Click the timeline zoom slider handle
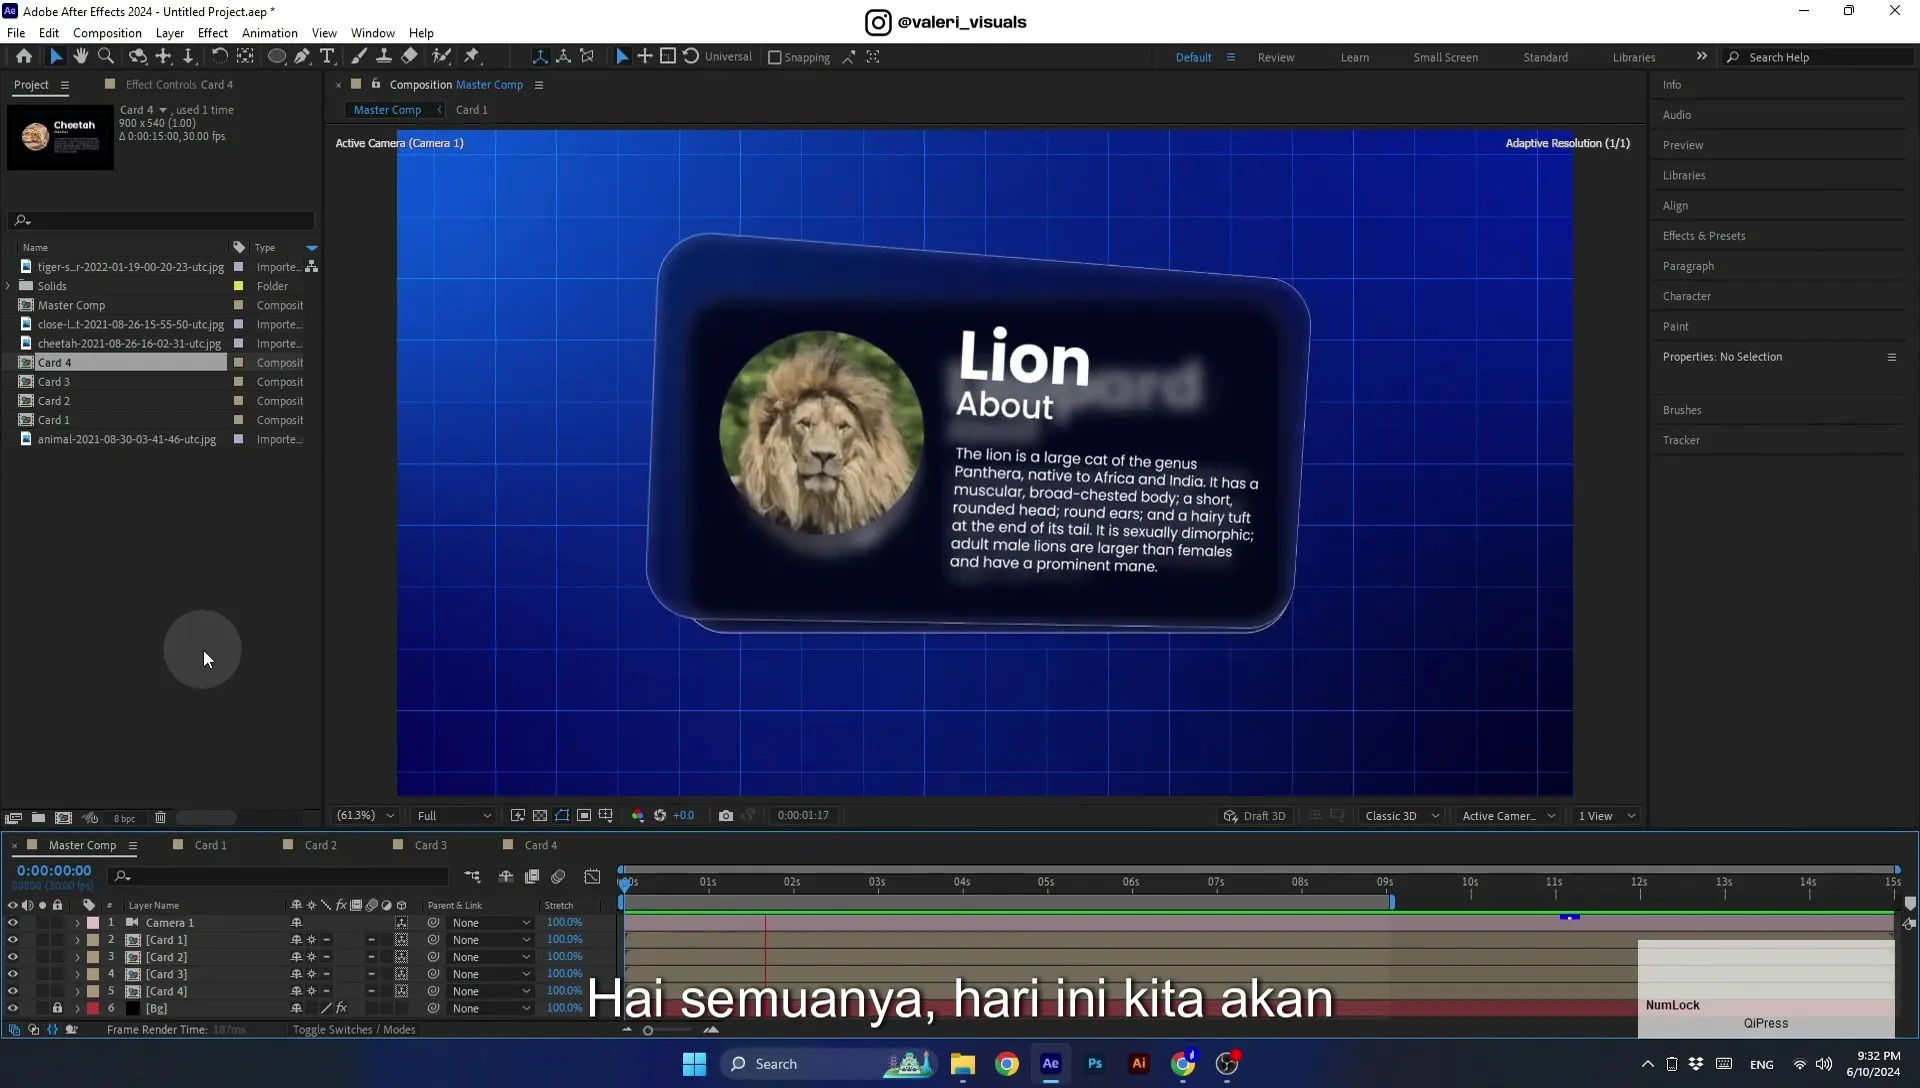Screen dimensions: 1920x1088 point(648,1031)
